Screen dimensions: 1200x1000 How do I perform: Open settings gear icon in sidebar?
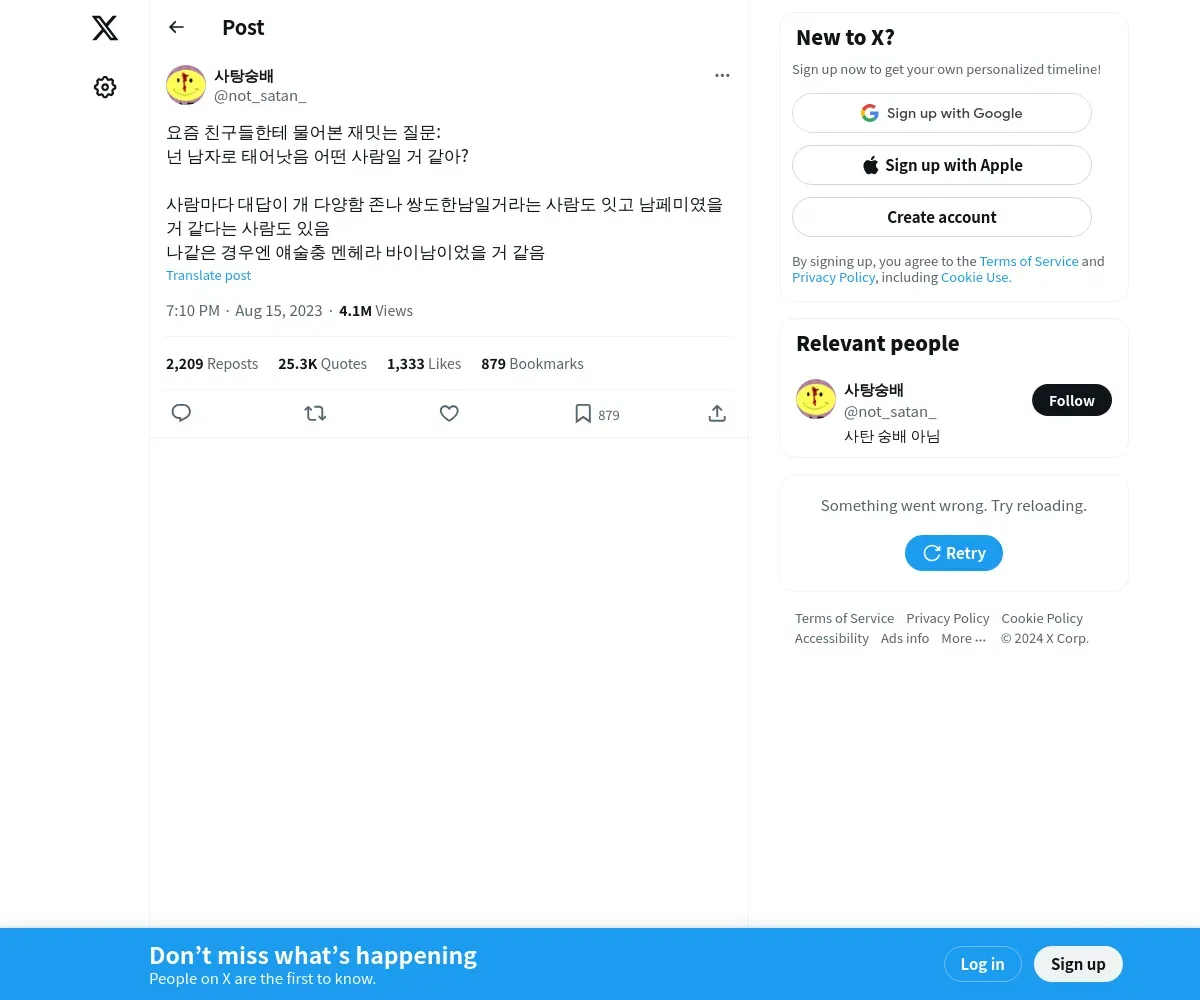(105, 87)
